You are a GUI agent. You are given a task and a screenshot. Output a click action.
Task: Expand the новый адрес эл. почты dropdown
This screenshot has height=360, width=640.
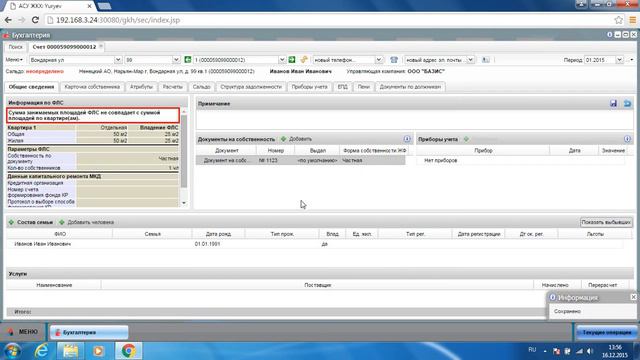tap(470, 60)
